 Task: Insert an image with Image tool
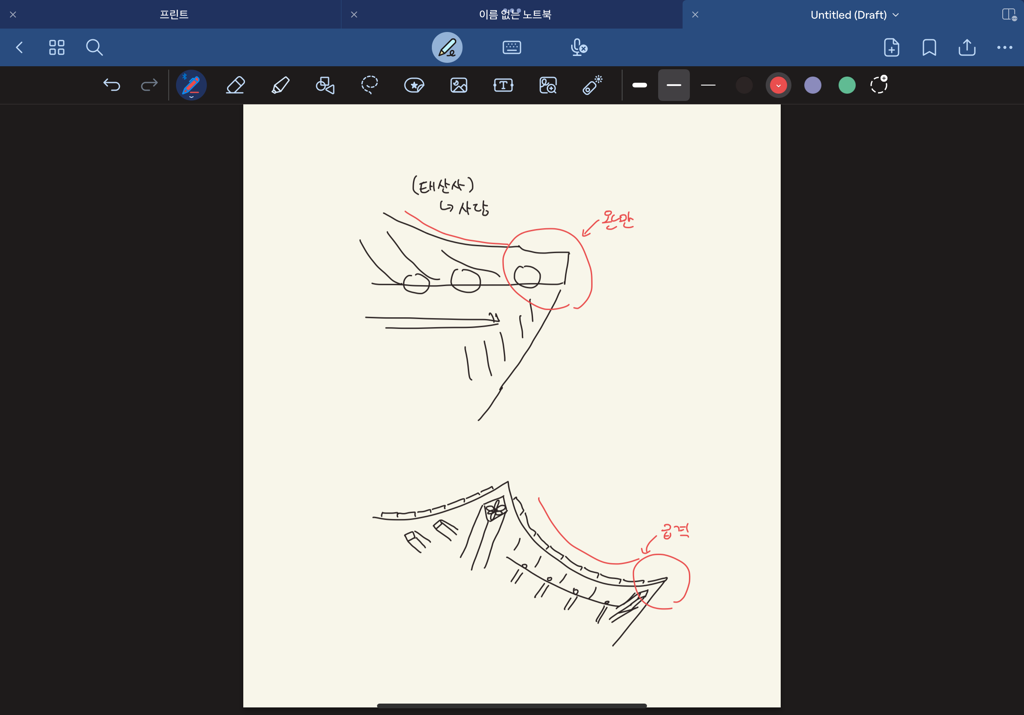click(459, 85)
